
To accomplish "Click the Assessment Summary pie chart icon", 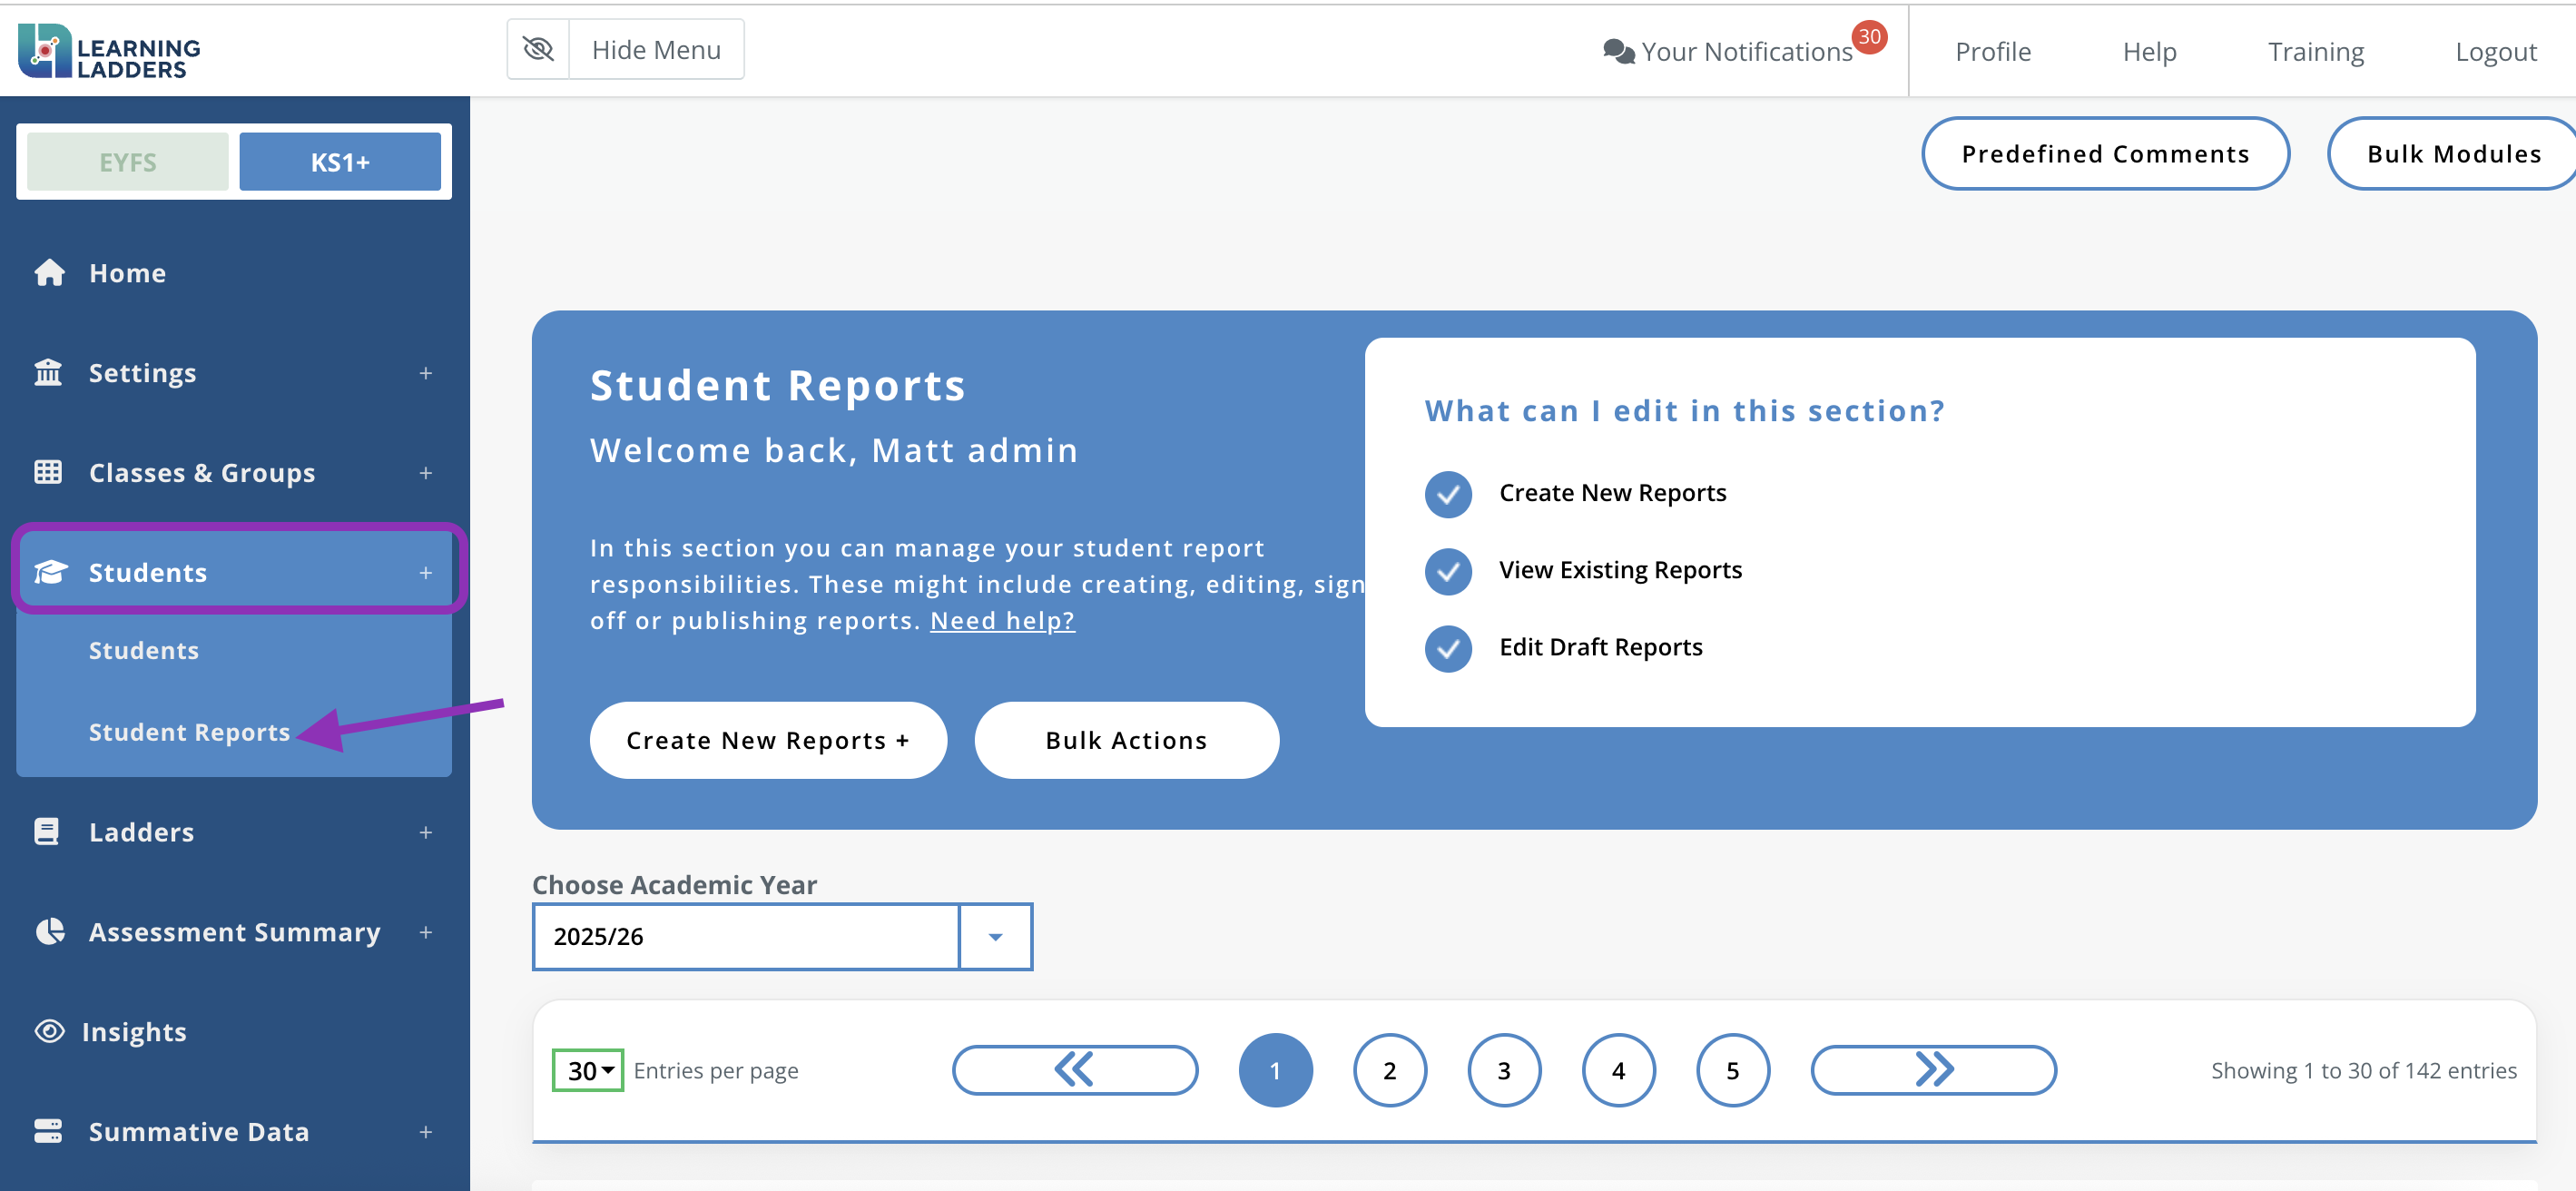I will 49,931.
